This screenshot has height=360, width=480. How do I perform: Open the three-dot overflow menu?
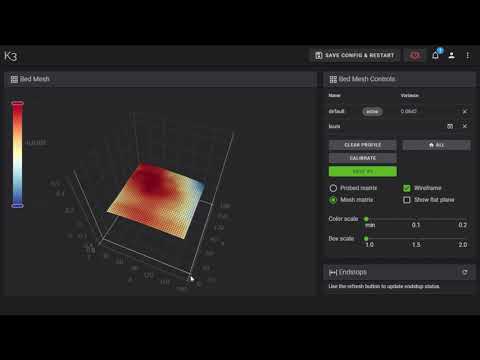tap(468, 55)
